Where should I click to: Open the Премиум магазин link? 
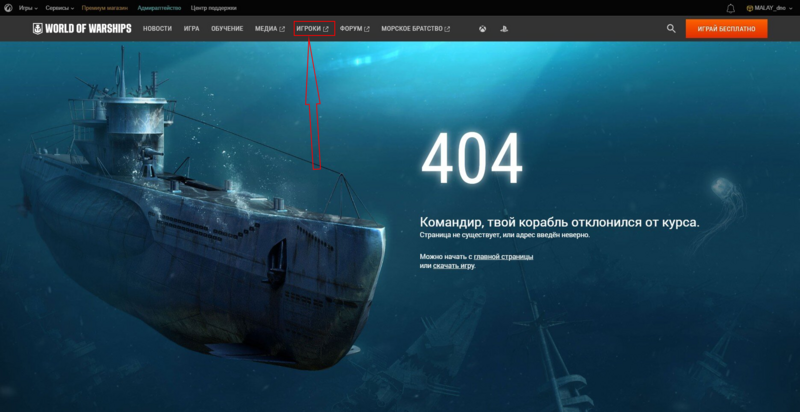pos(105,8)
